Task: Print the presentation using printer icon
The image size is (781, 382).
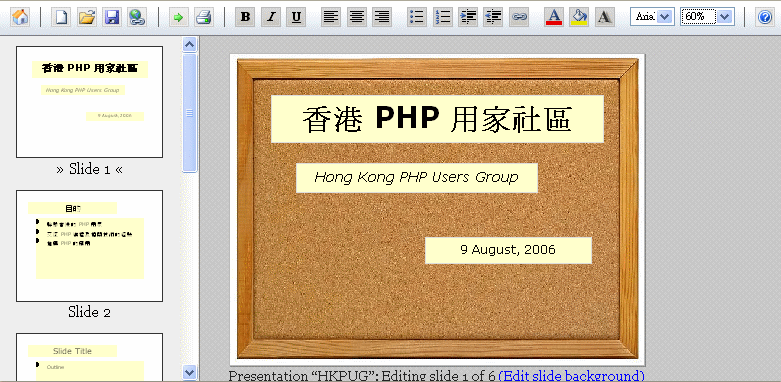Action: click(204, 17)
